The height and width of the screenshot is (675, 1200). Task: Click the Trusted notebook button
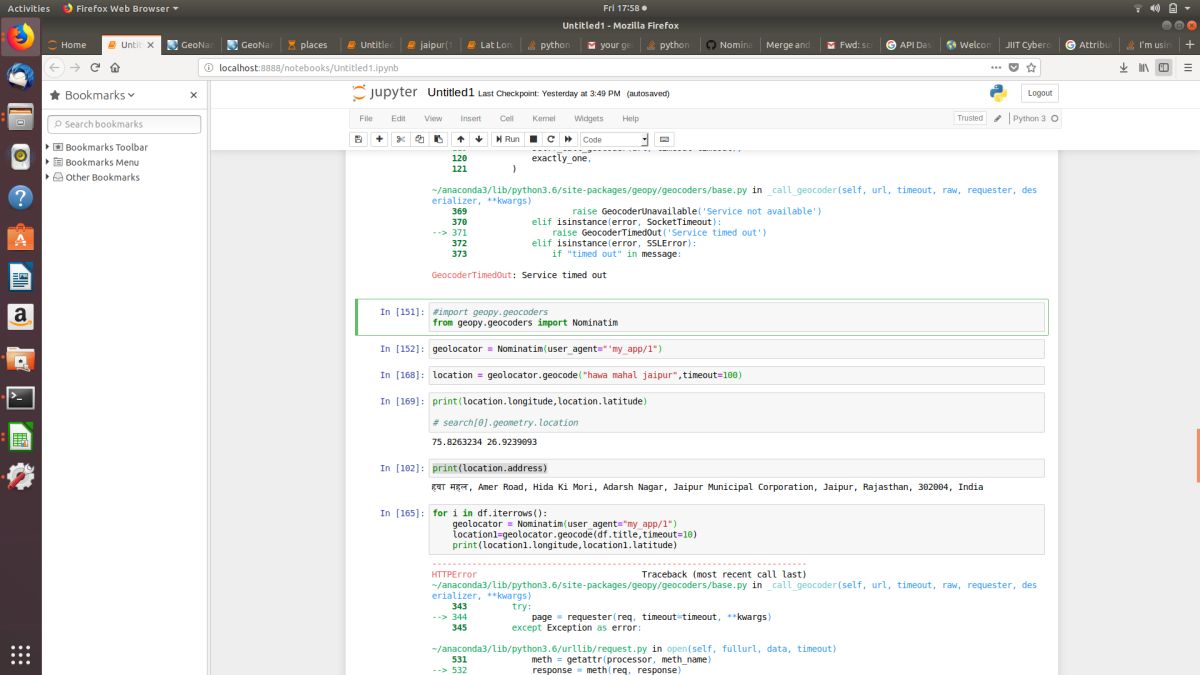970,118
